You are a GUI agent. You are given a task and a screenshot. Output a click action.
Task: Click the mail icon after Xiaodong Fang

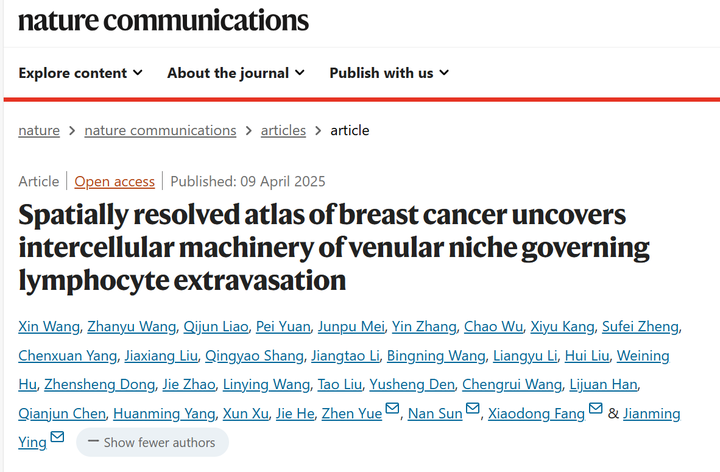coord(596,410)
